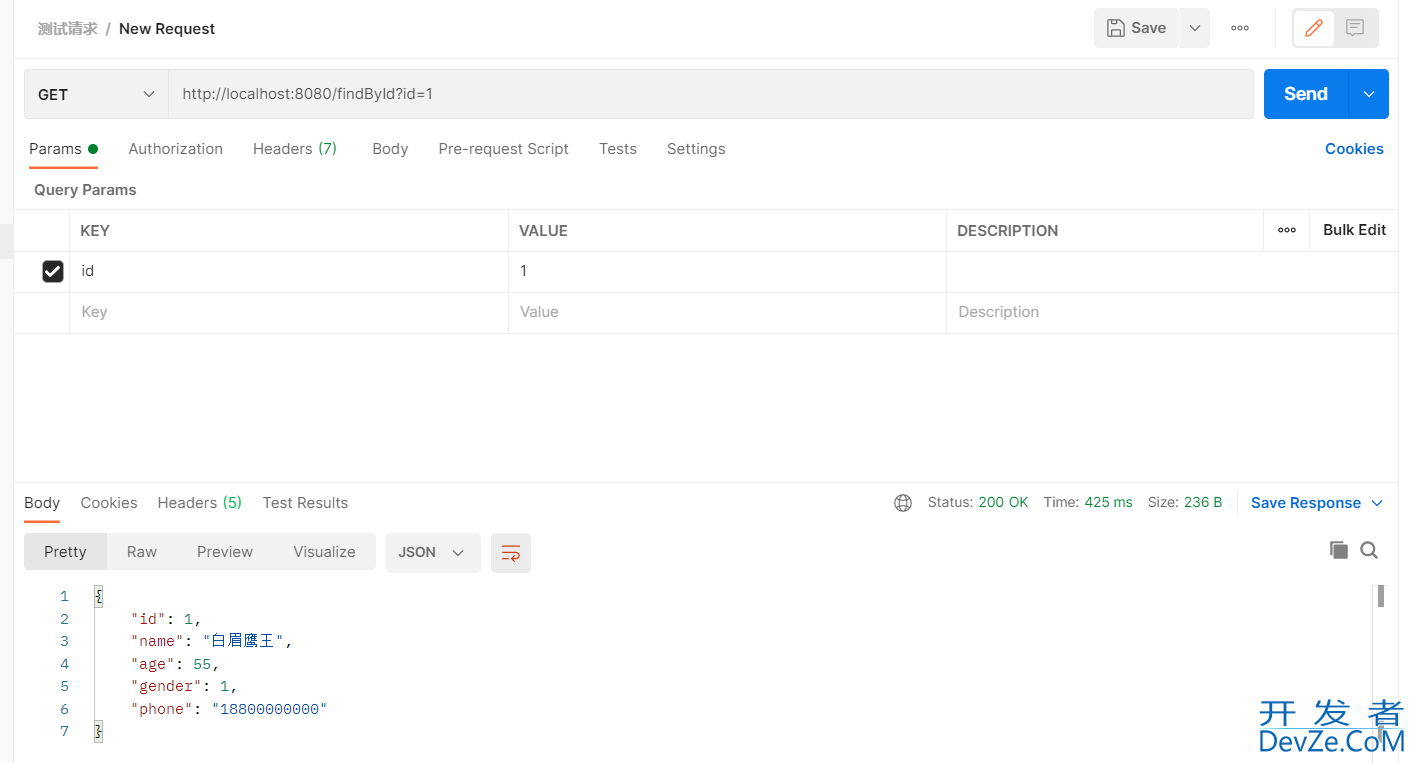Send the request
The width and height of the screenshot is (1415, 763).
point(1306,94)
